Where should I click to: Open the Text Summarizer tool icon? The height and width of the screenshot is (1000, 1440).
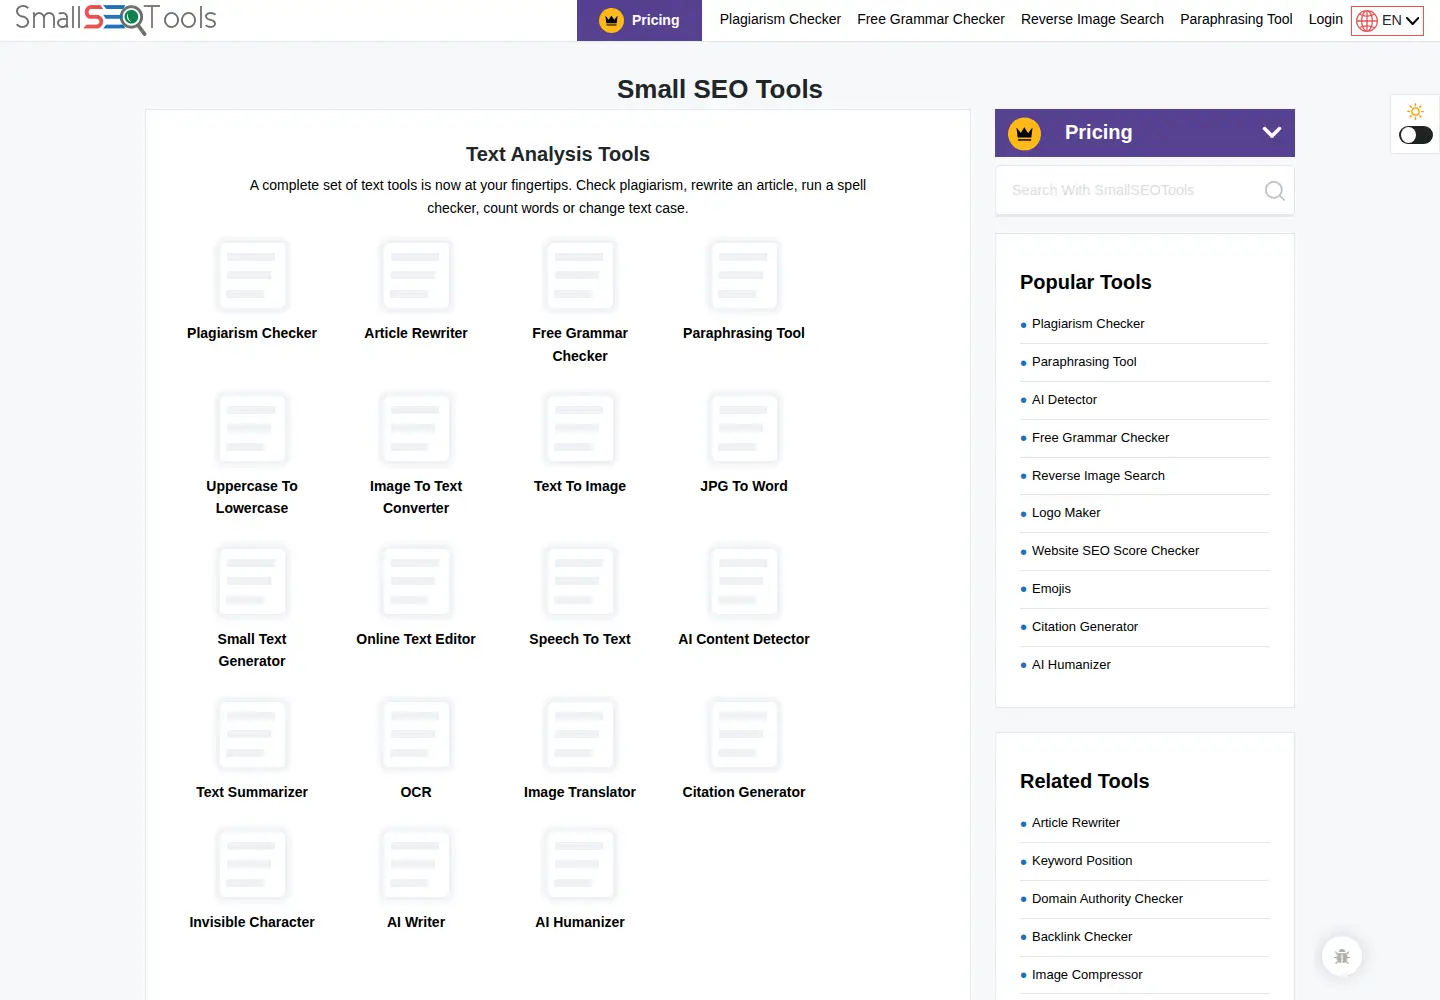tap(252, 734)
